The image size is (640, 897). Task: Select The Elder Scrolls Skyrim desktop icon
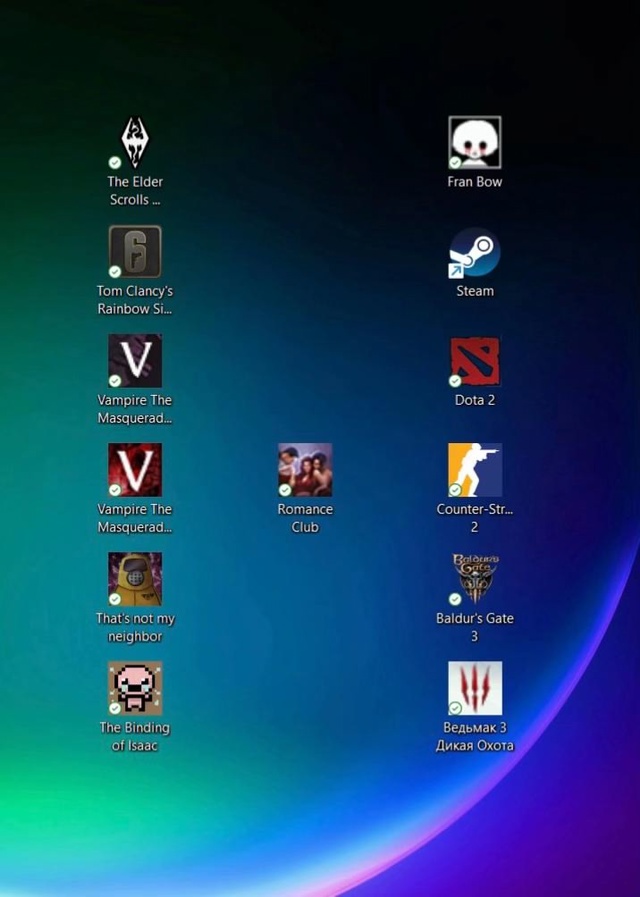[135, 143]
